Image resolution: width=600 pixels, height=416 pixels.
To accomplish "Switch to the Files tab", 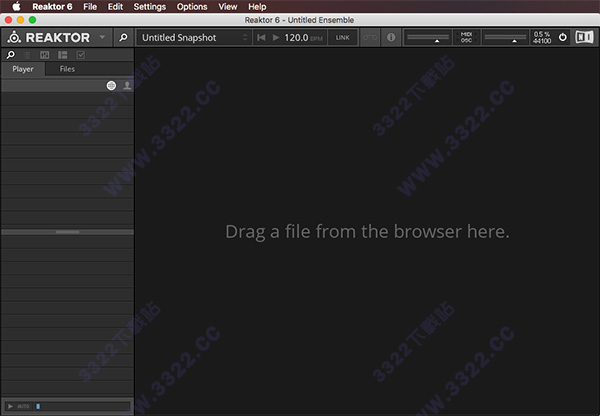I will click(x=67, y=69).
